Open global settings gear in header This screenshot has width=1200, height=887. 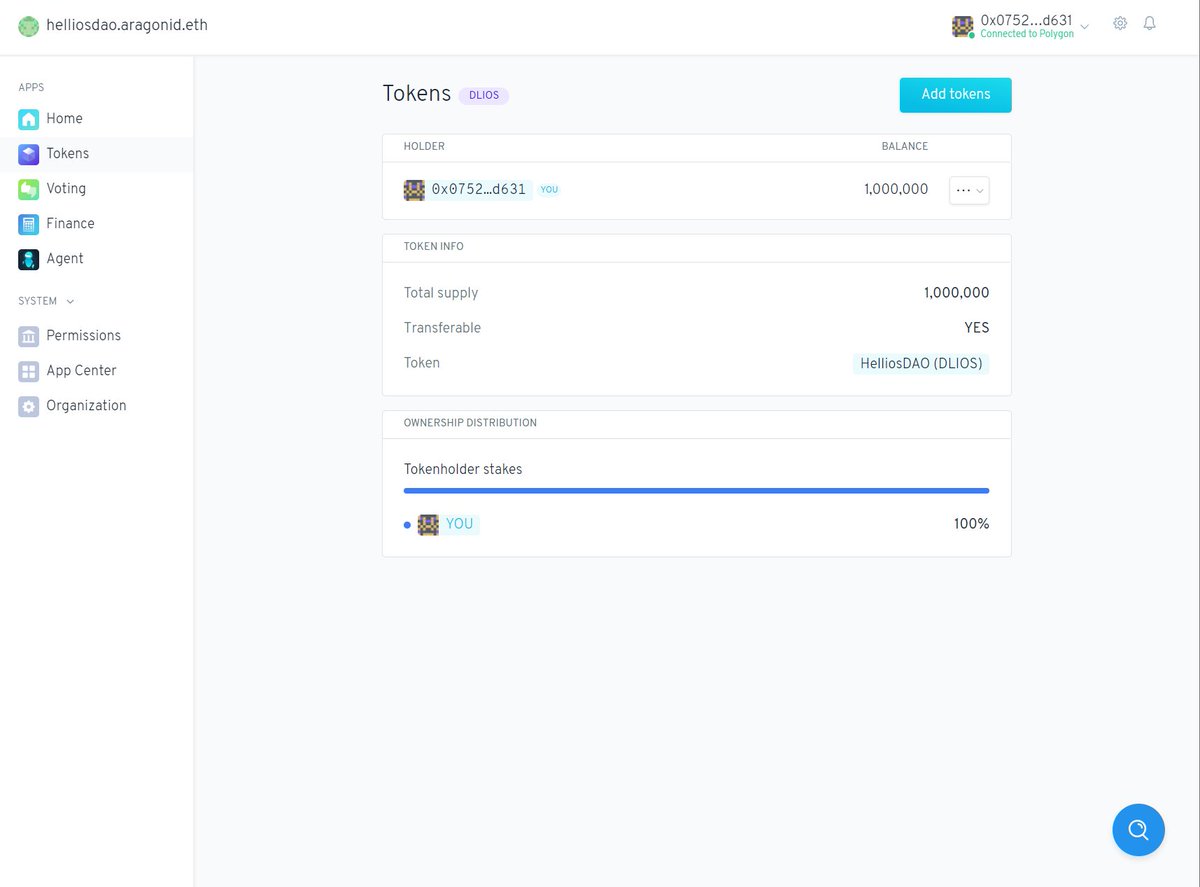(1120, 23)
